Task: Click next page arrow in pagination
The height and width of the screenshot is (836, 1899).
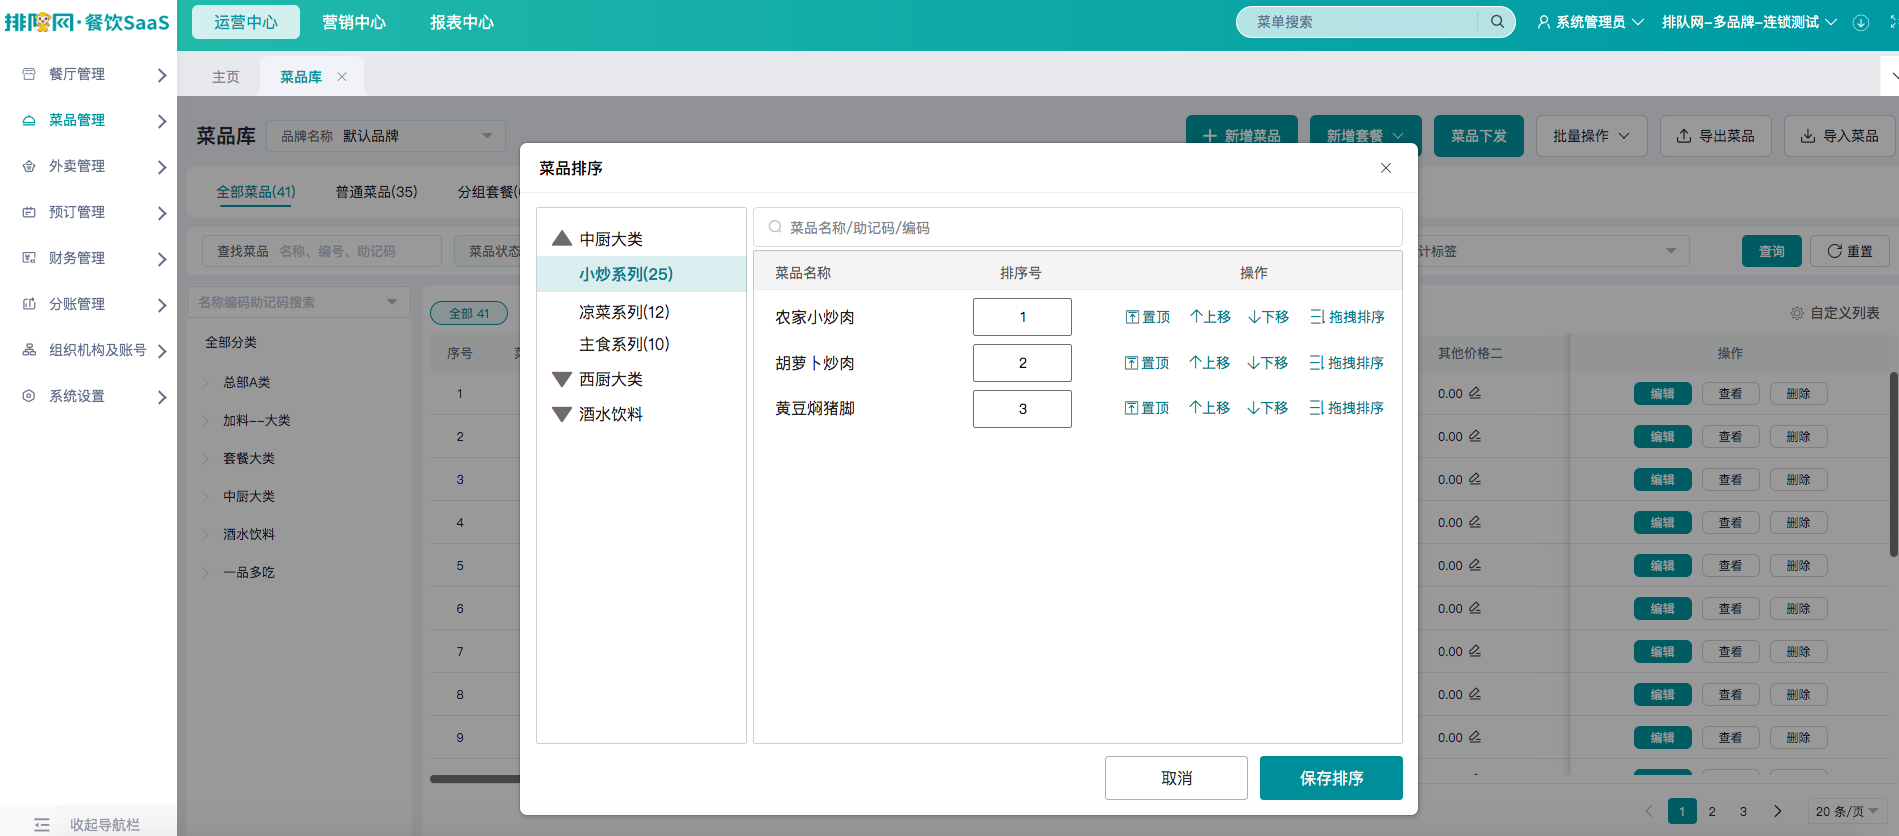Action: [x=1777, y=811]
